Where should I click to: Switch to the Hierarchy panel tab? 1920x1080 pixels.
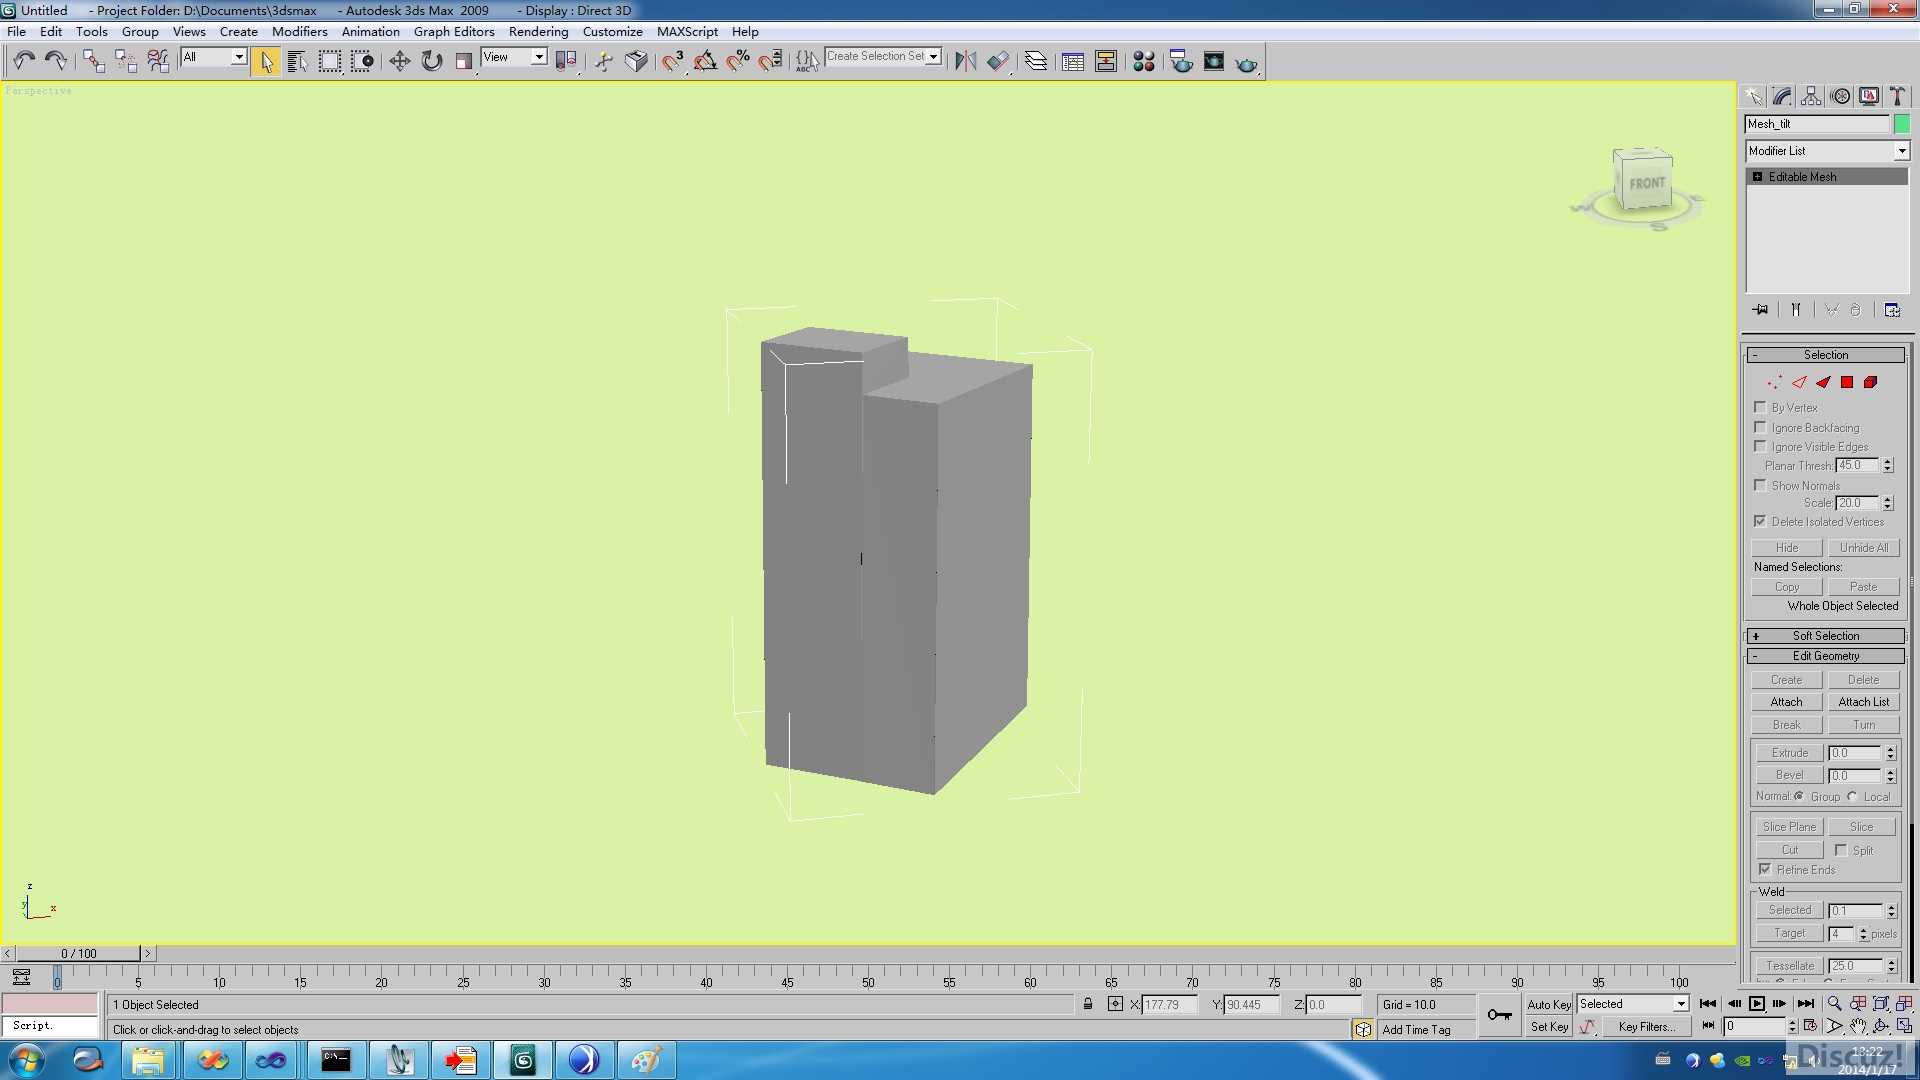click(x=1811, y=96)
